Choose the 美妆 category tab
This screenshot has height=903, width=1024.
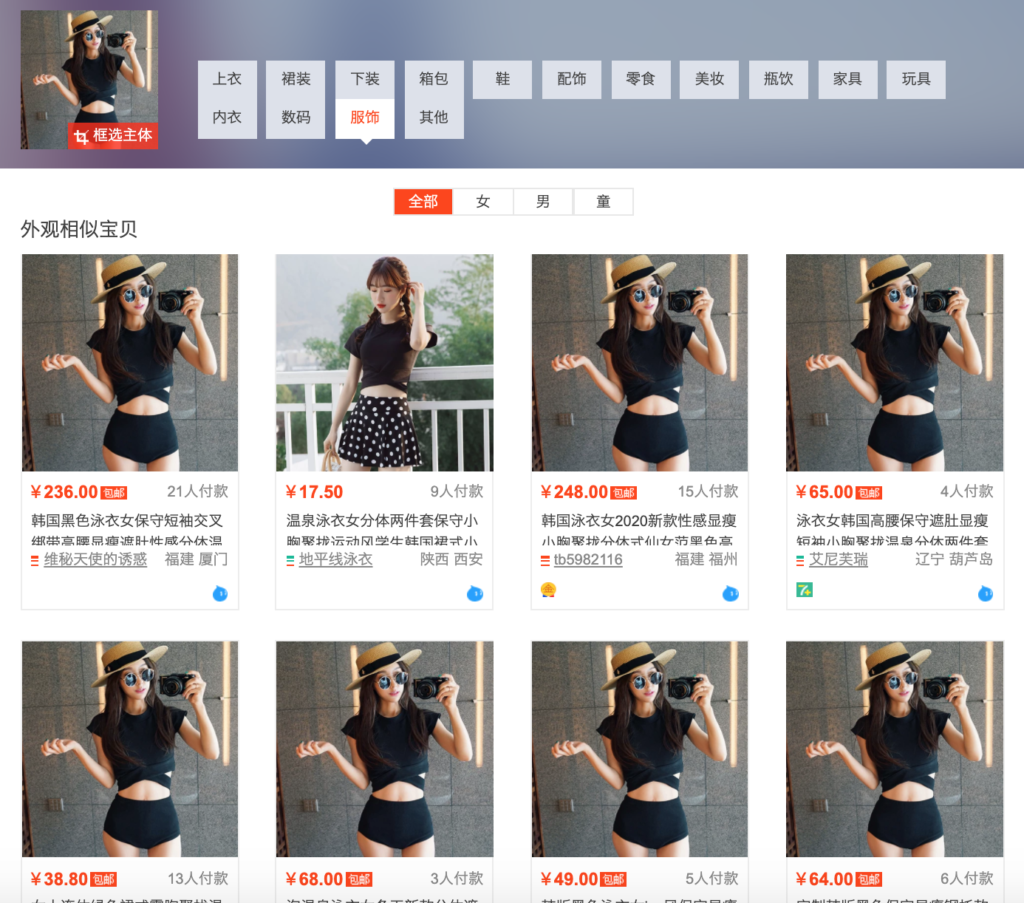point(710,79)
